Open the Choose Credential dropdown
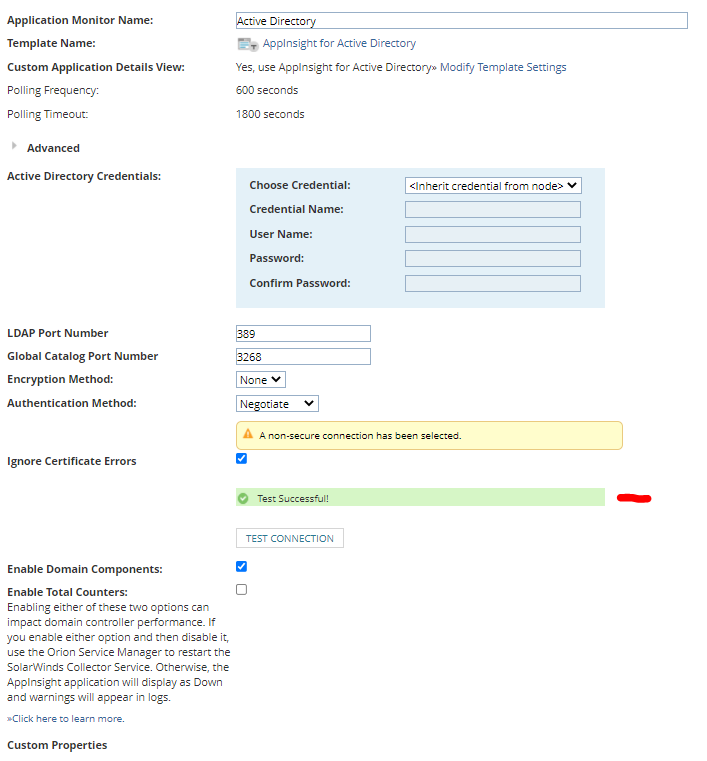Screen dimensions: 707x761 [493, 186]
